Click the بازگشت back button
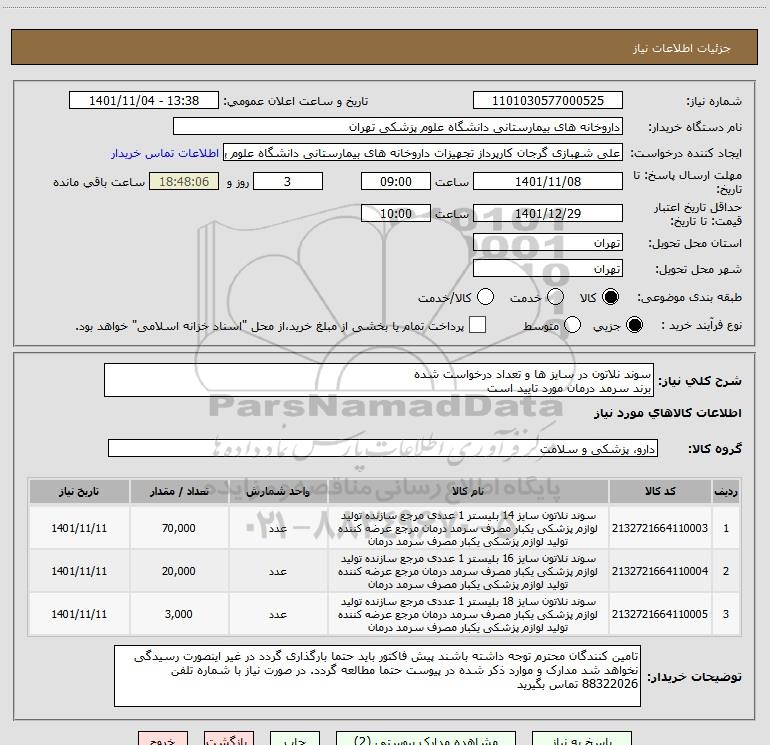The image size is (770, 745). pos(229,739)
